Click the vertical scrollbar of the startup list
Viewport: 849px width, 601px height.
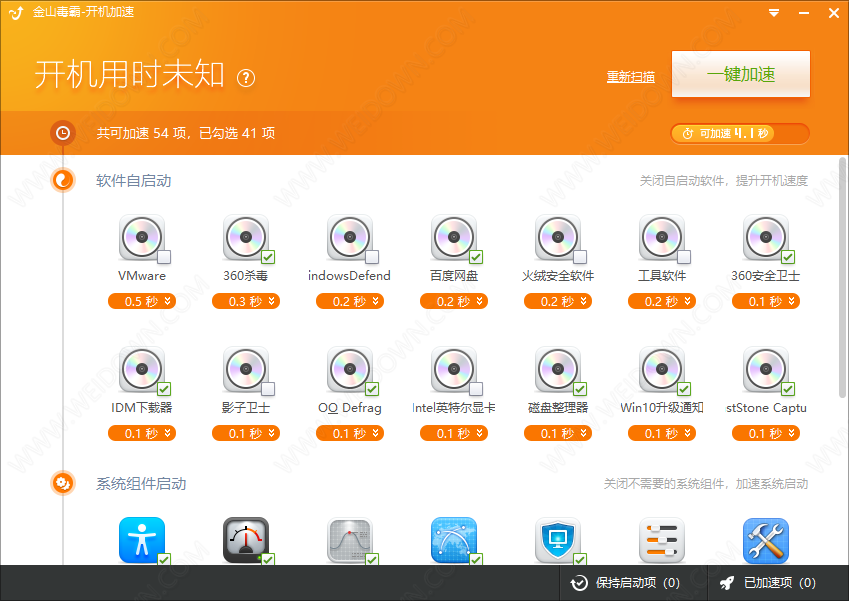(x=842, y=277)
